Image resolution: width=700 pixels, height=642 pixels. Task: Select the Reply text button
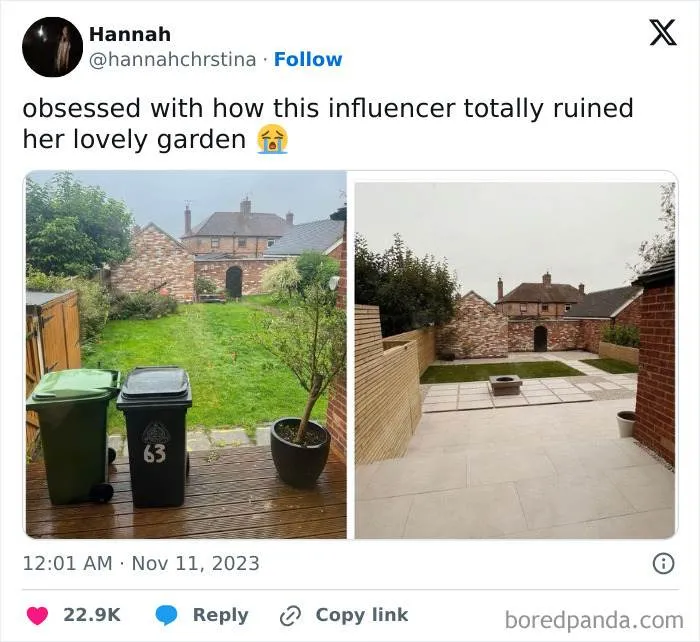point(221,615)
